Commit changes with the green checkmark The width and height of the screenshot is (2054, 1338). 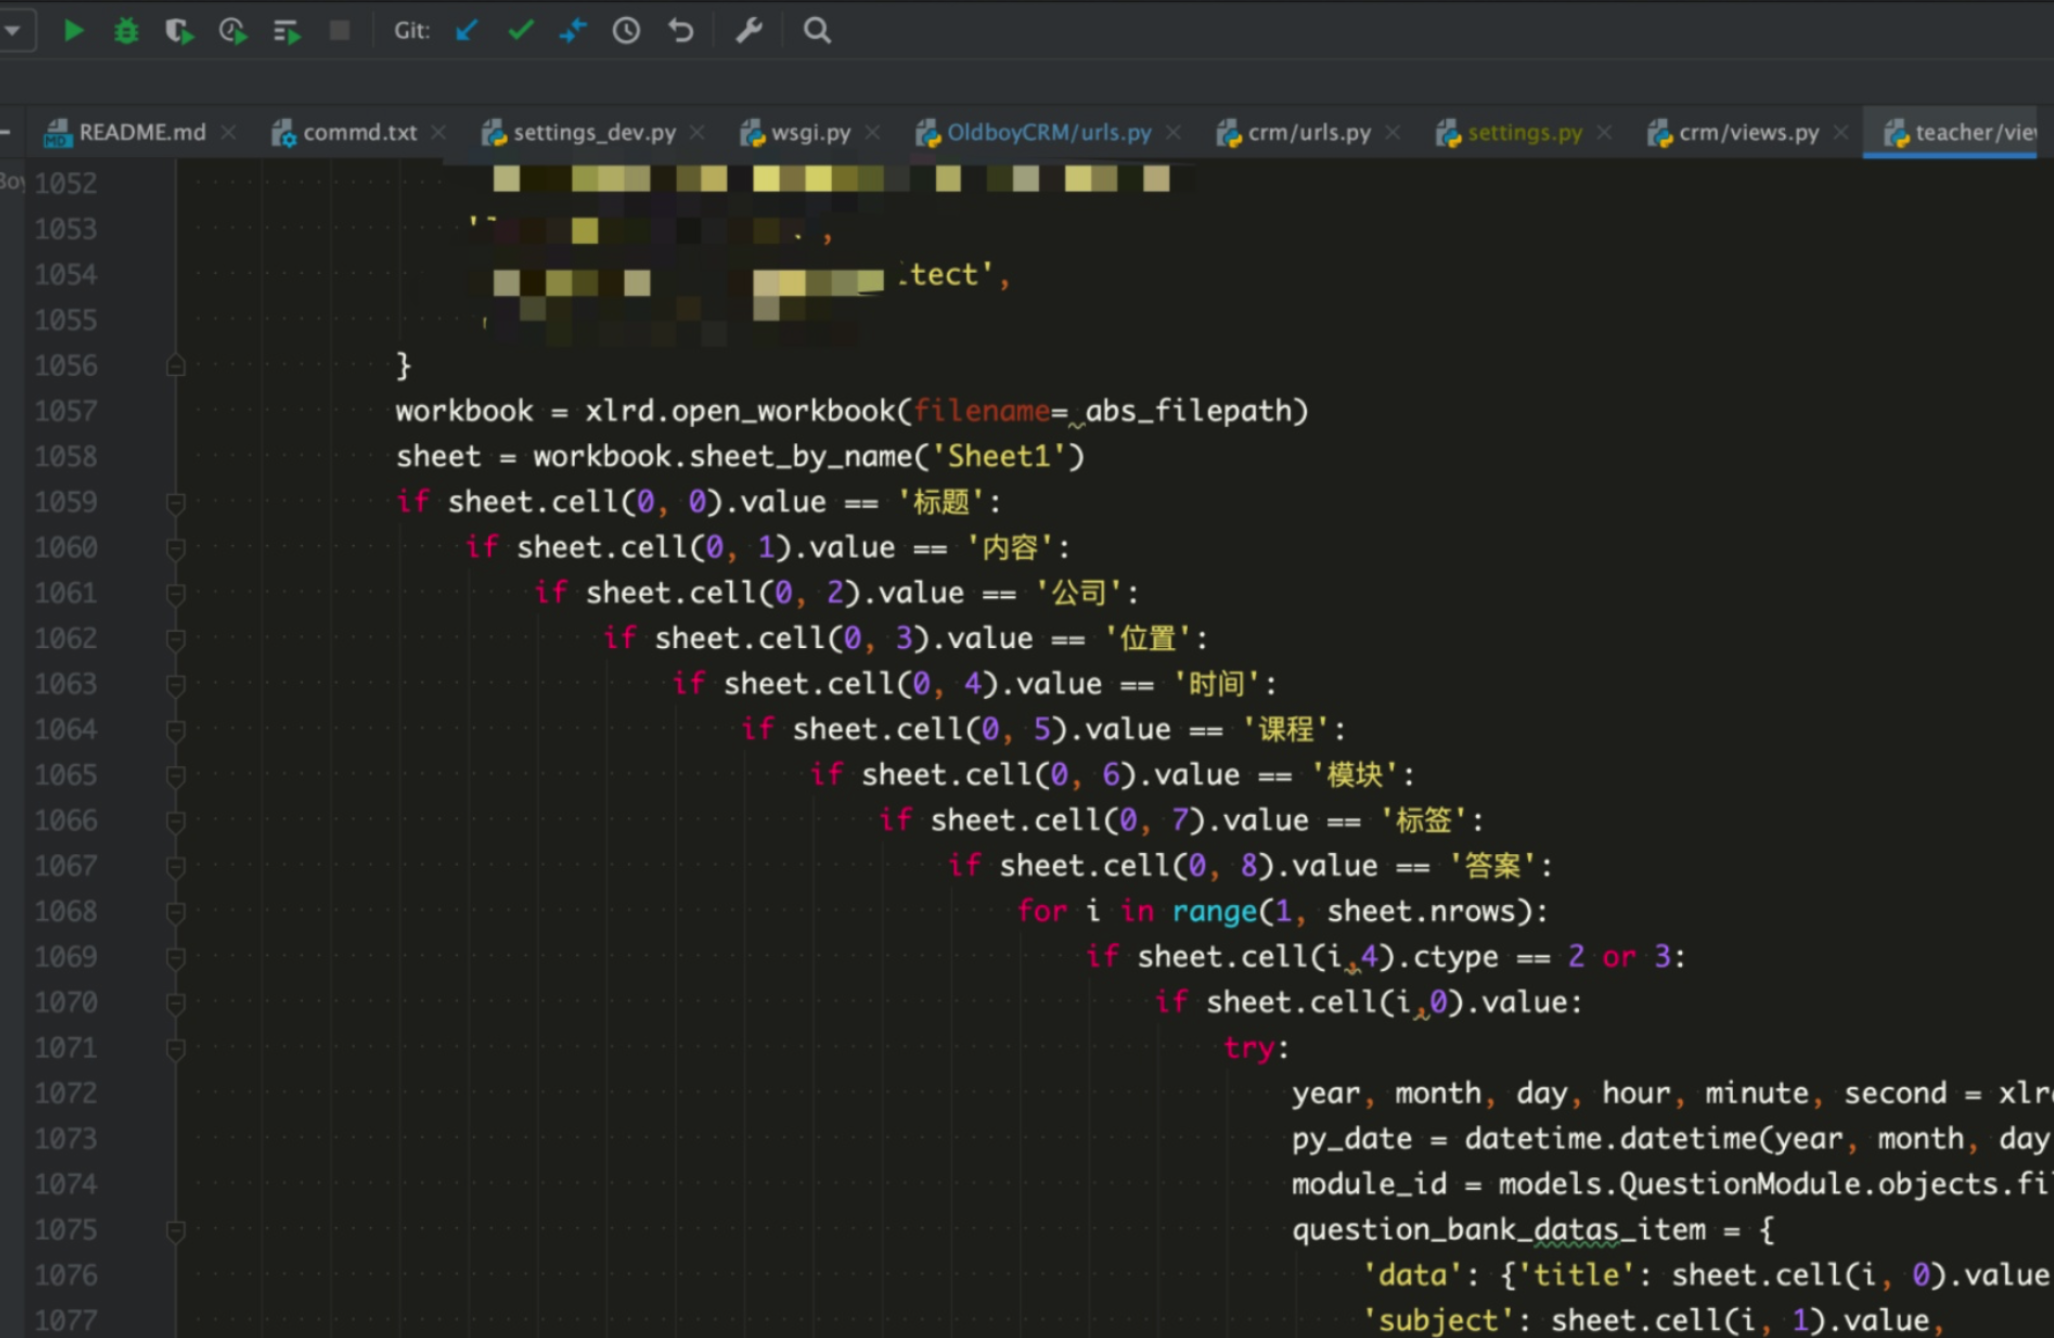(x=520, y=31)
